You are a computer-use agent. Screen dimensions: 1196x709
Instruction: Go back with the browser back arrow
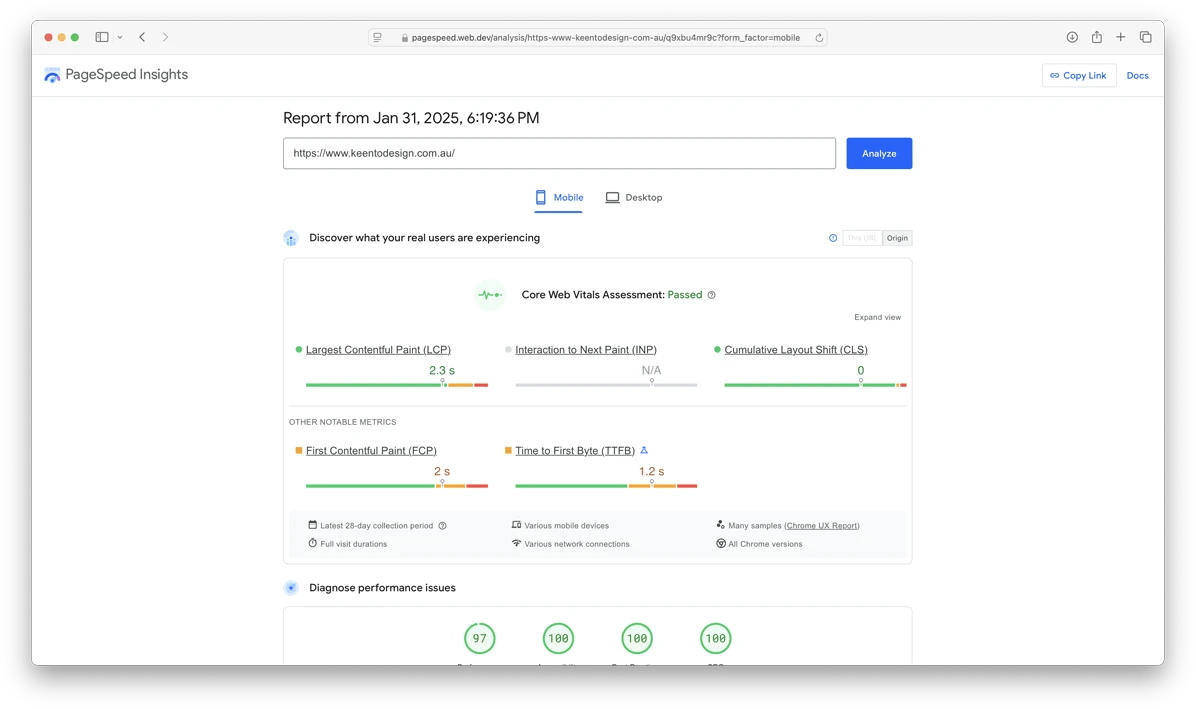(x=142, y=37)
